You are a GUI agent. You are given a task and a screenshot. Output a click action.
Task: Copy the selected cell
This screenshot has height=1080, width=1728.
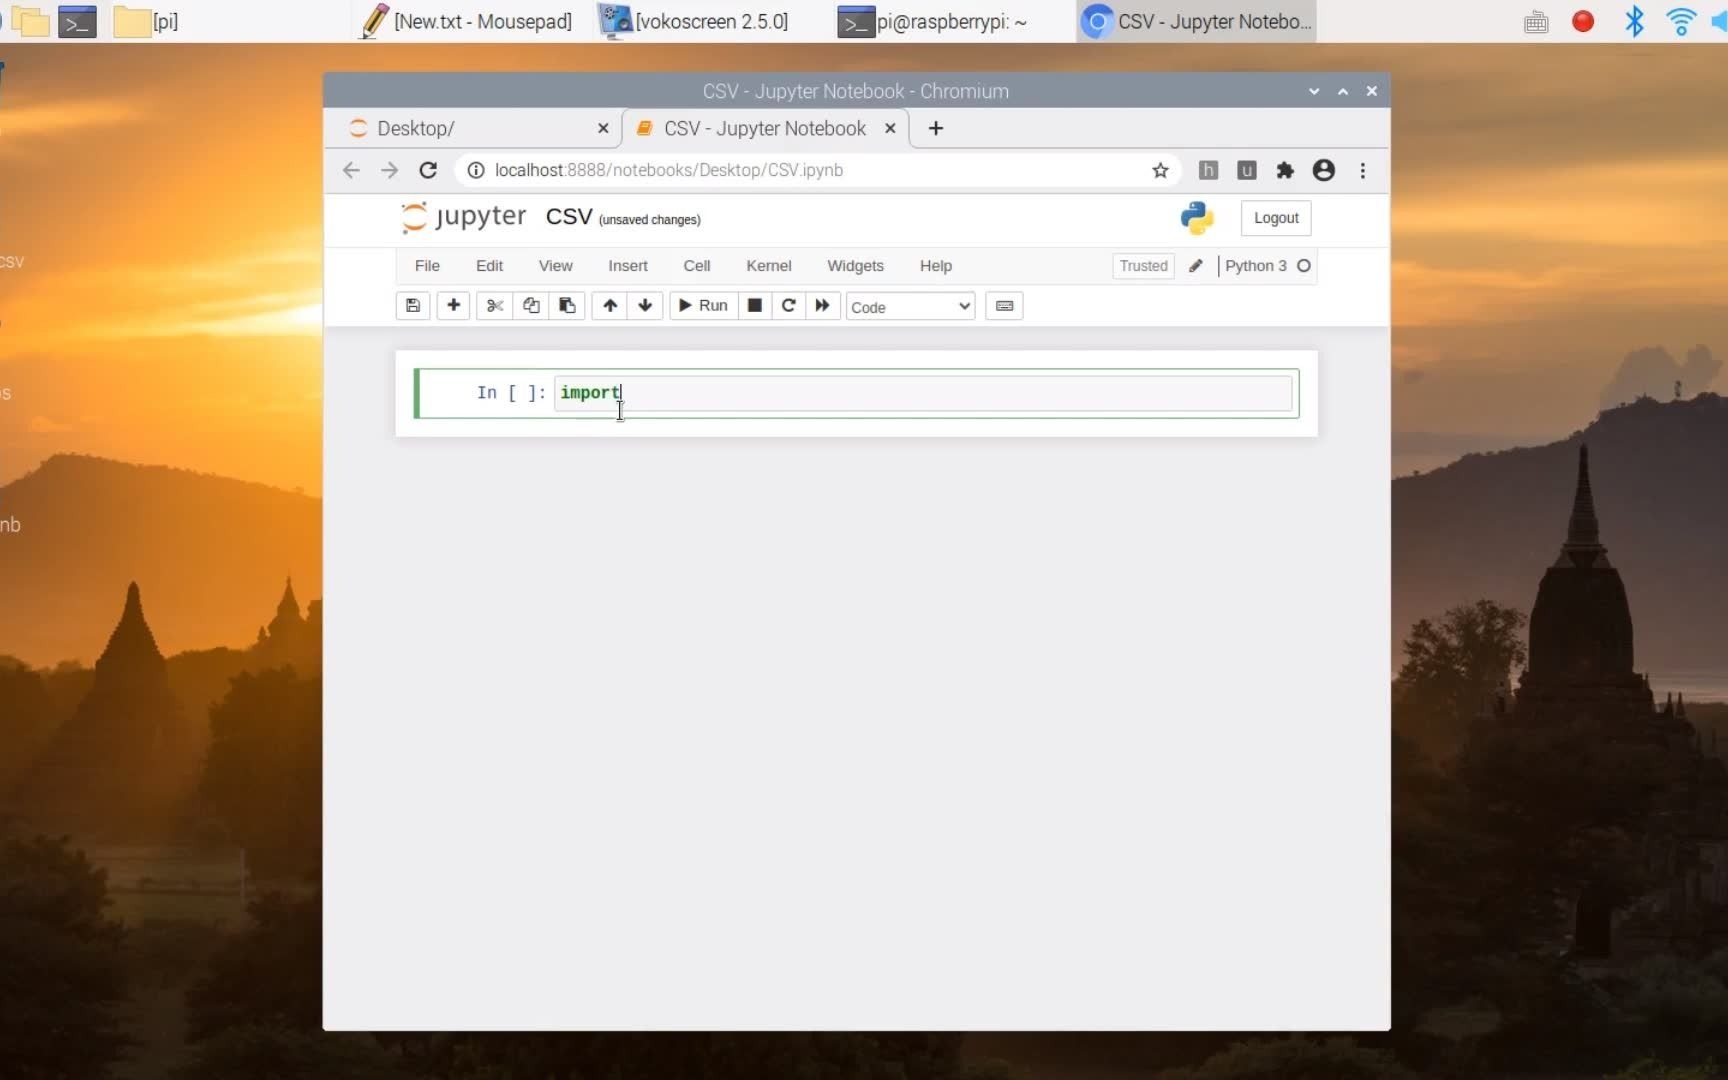pyautogui.click(x=531, y=306)
